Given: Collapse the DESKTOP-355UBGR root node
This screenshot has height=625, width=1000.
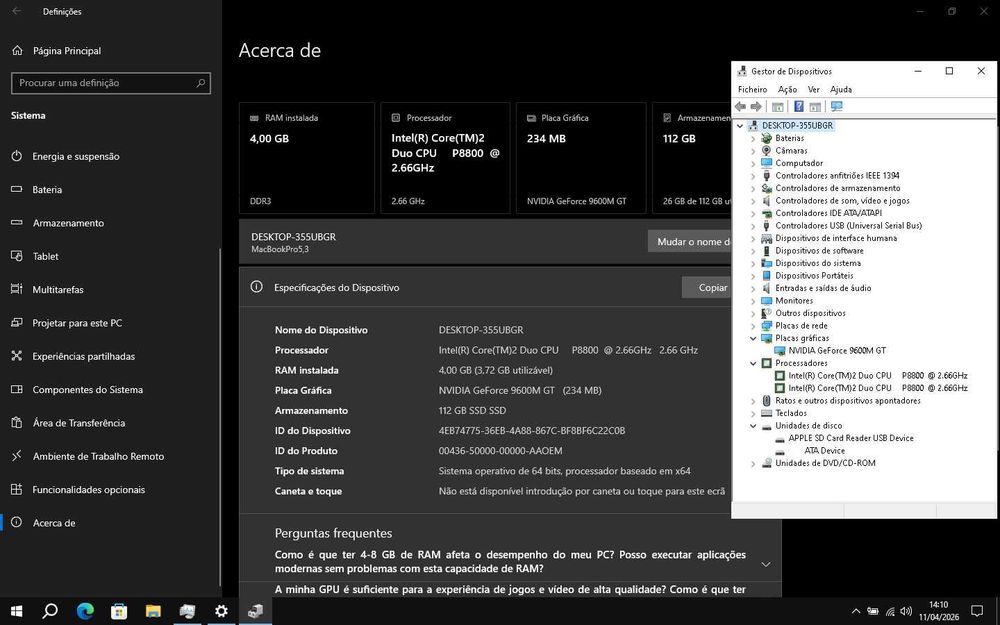Looking at the screenshot, I should [740, 126].
